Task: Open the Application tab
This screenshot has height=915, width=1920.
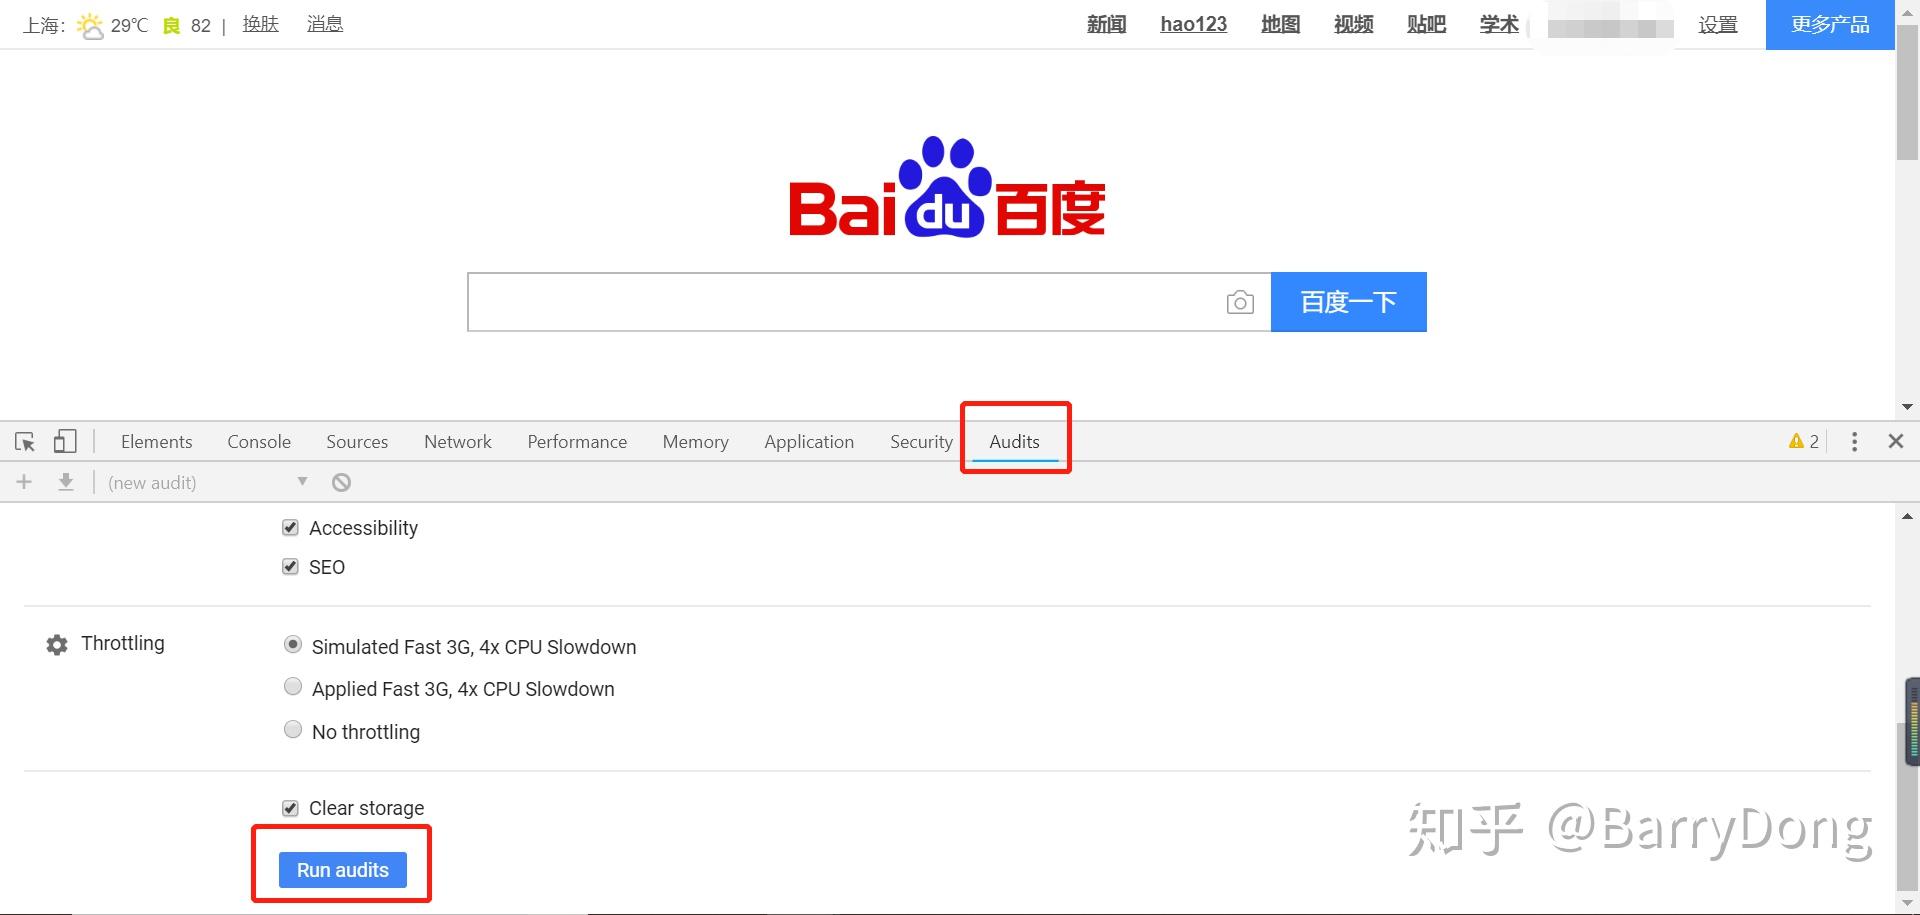Action: [809, 441]
